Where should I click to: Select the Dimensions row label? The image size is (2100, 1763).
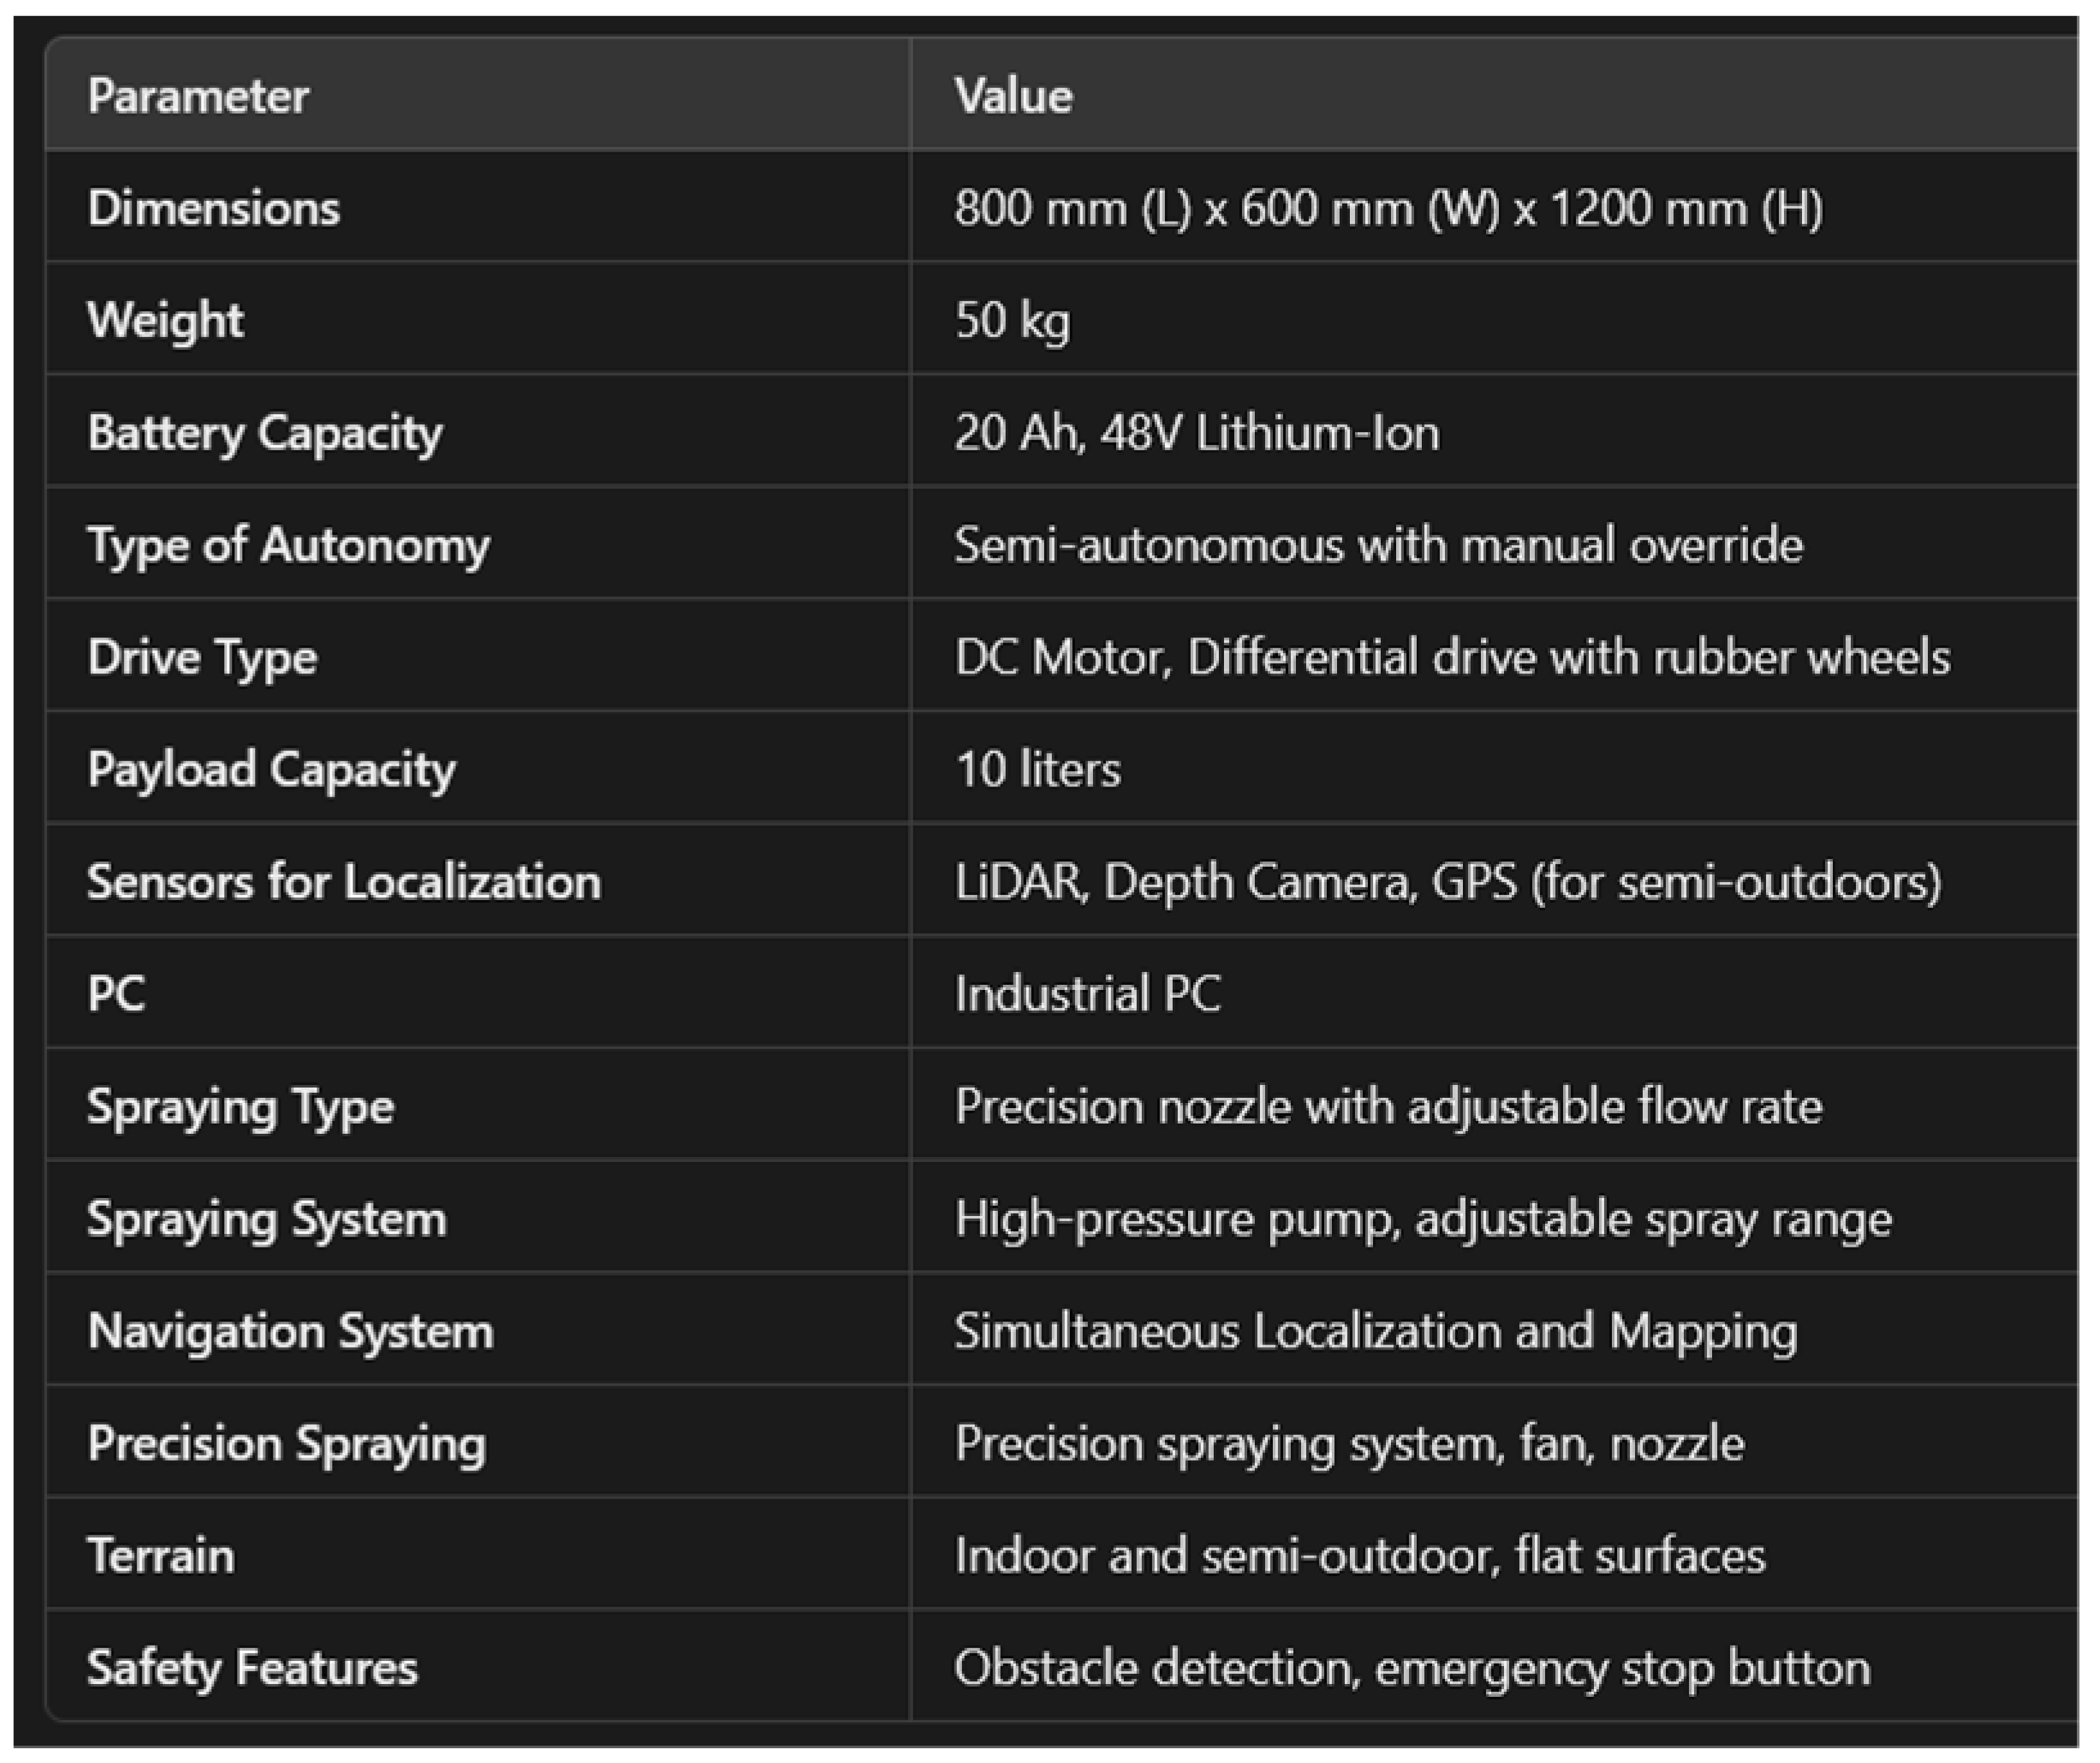click(x=214, y=208)
